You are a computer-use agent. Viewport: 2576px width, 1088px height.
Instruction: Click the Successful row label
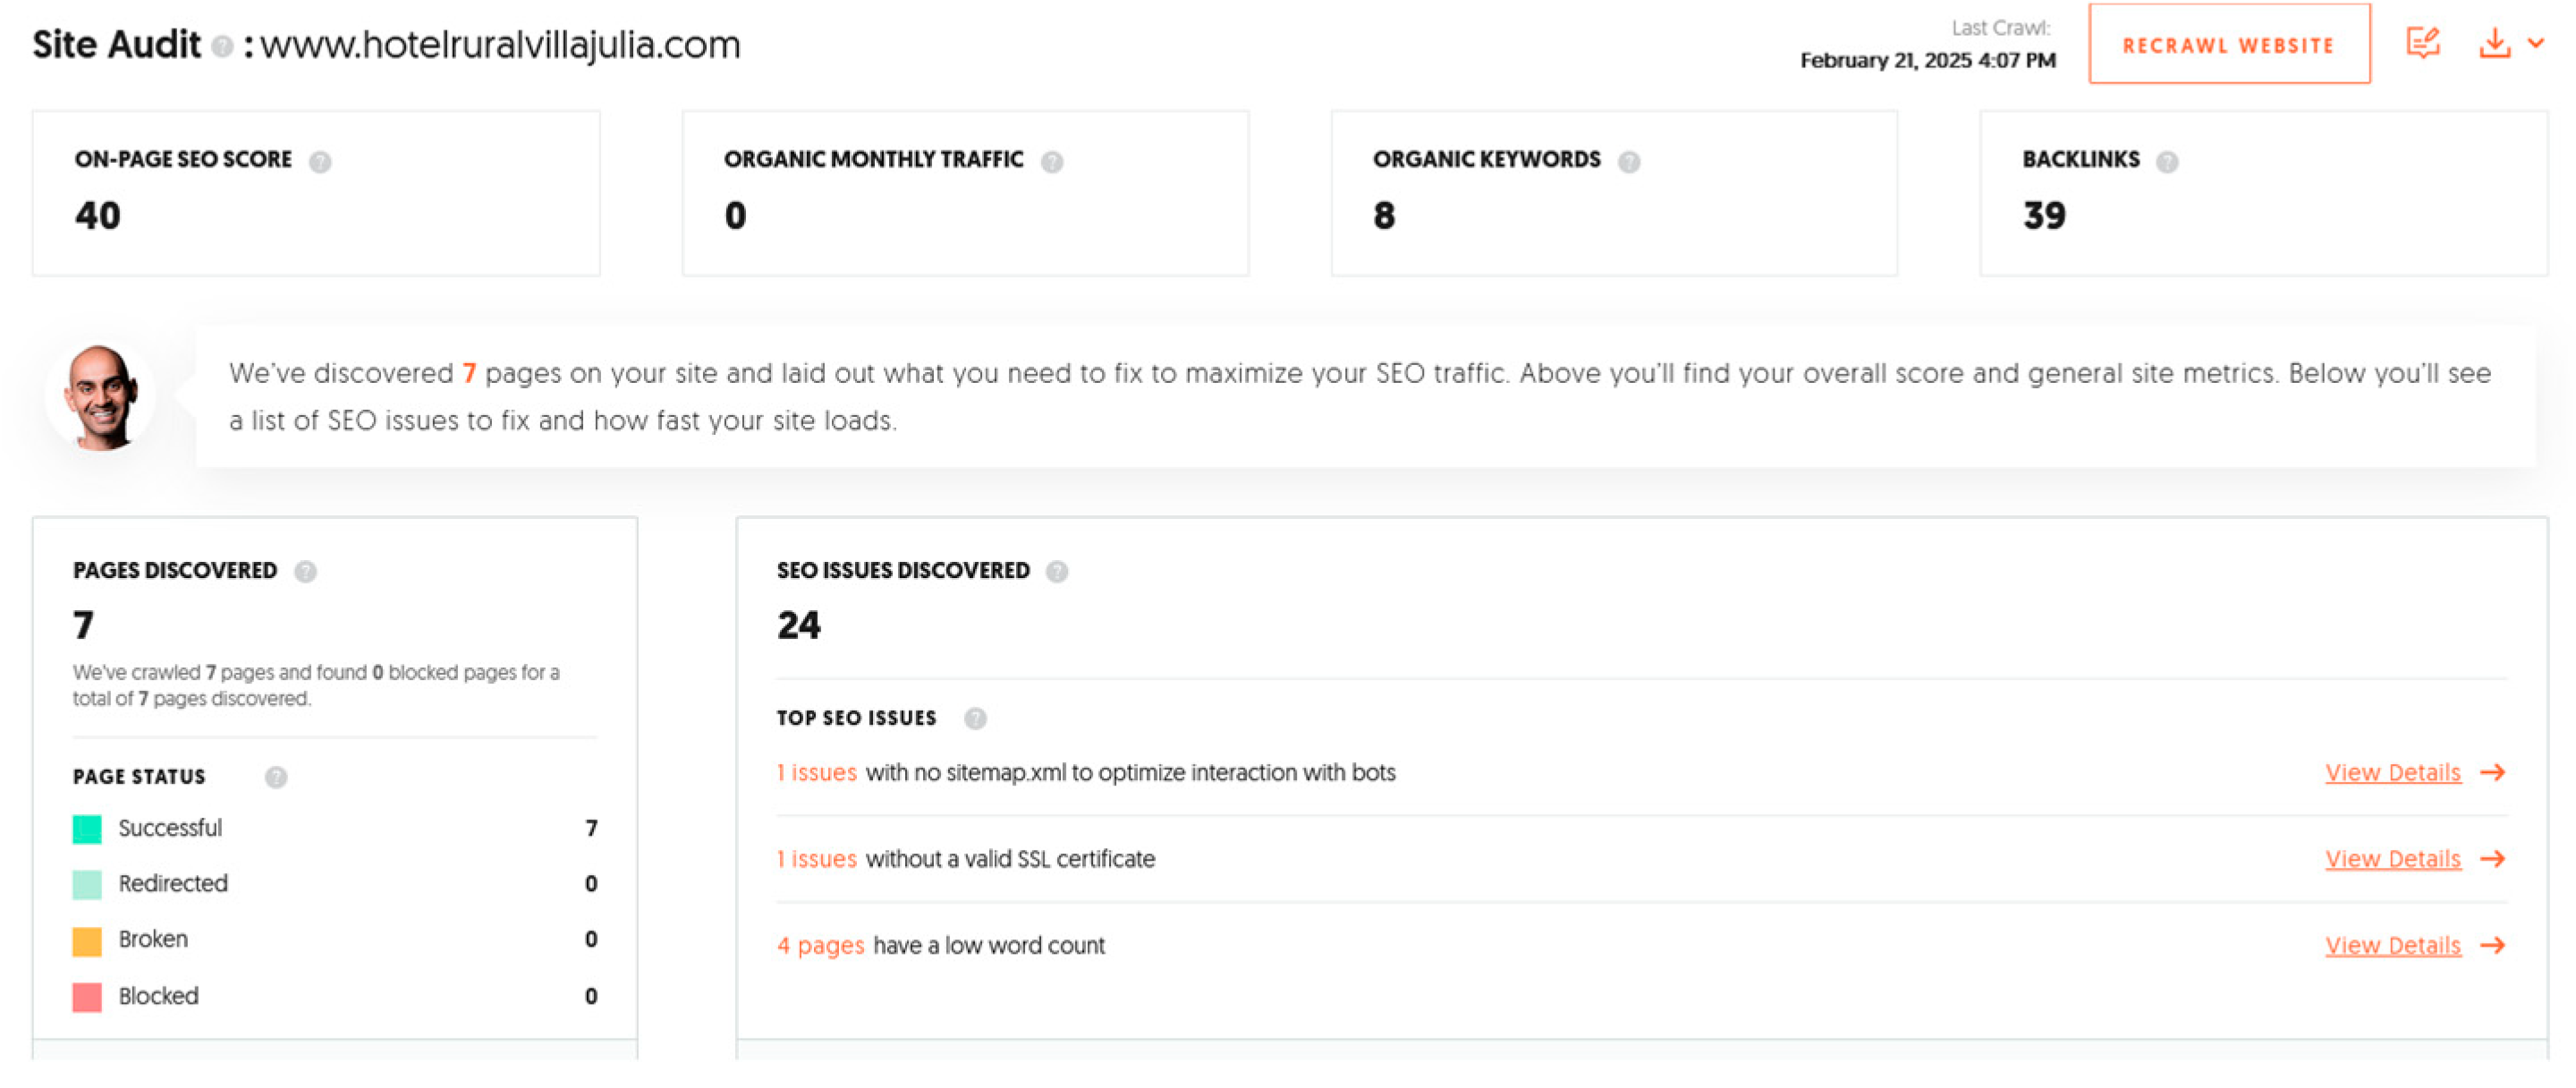170,828
